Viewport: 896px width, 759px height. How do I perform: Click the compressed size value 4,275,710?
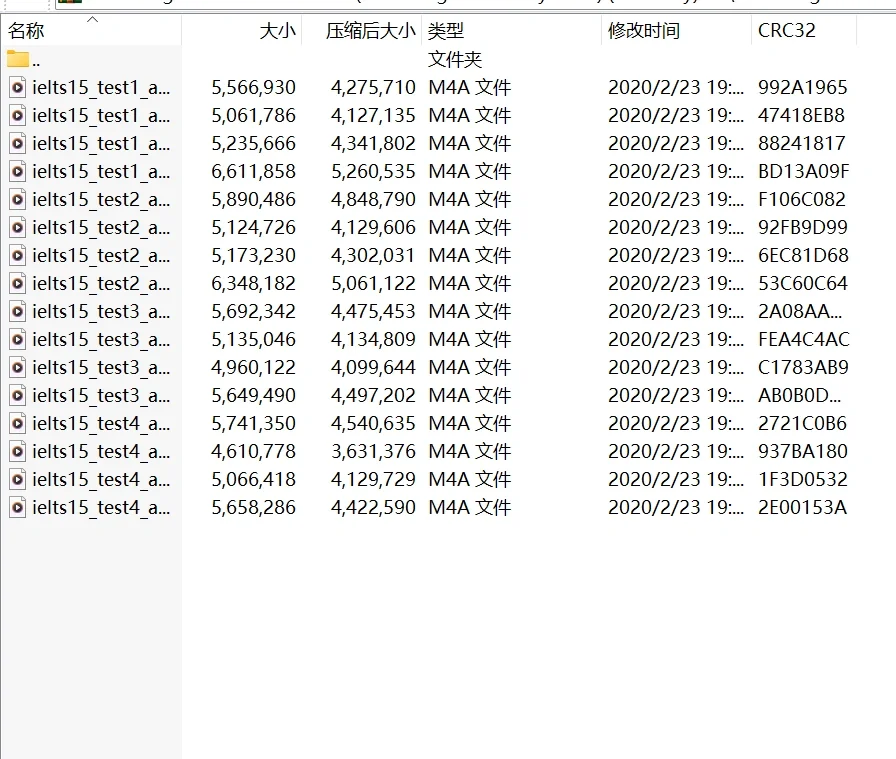[373, 87]
